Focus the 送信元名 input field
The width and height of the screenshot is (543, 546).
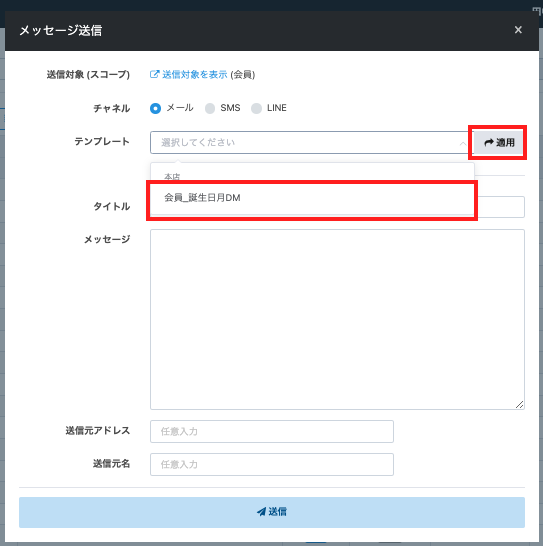click(272, 464)
